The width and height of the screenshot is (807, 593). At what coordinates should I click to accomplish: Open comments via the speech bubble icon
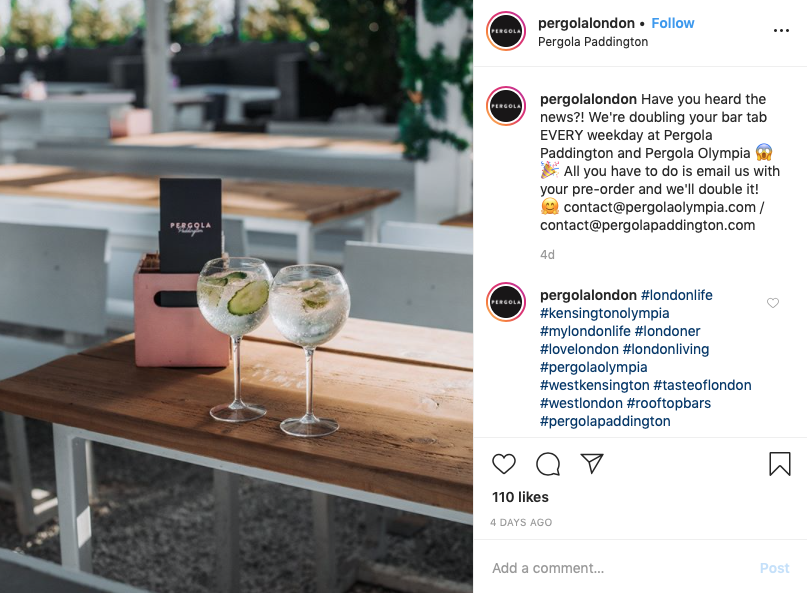click(548, 464)
